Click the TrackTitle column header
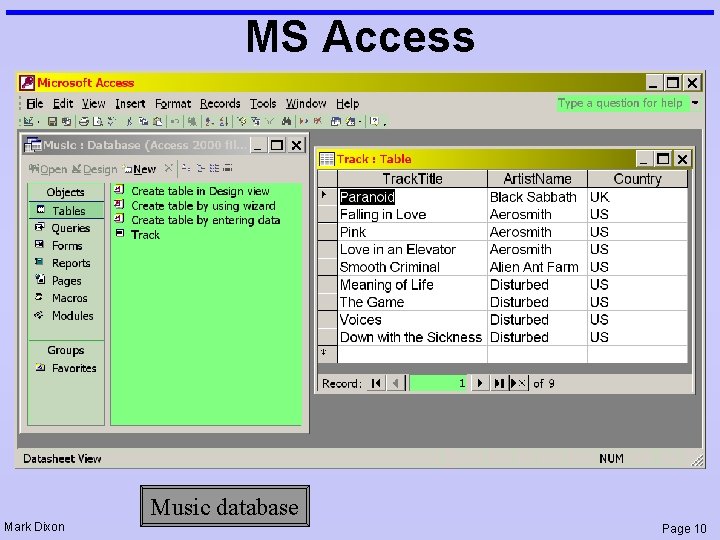The height and width of the screenshot is (540, 720). point(412,179)
